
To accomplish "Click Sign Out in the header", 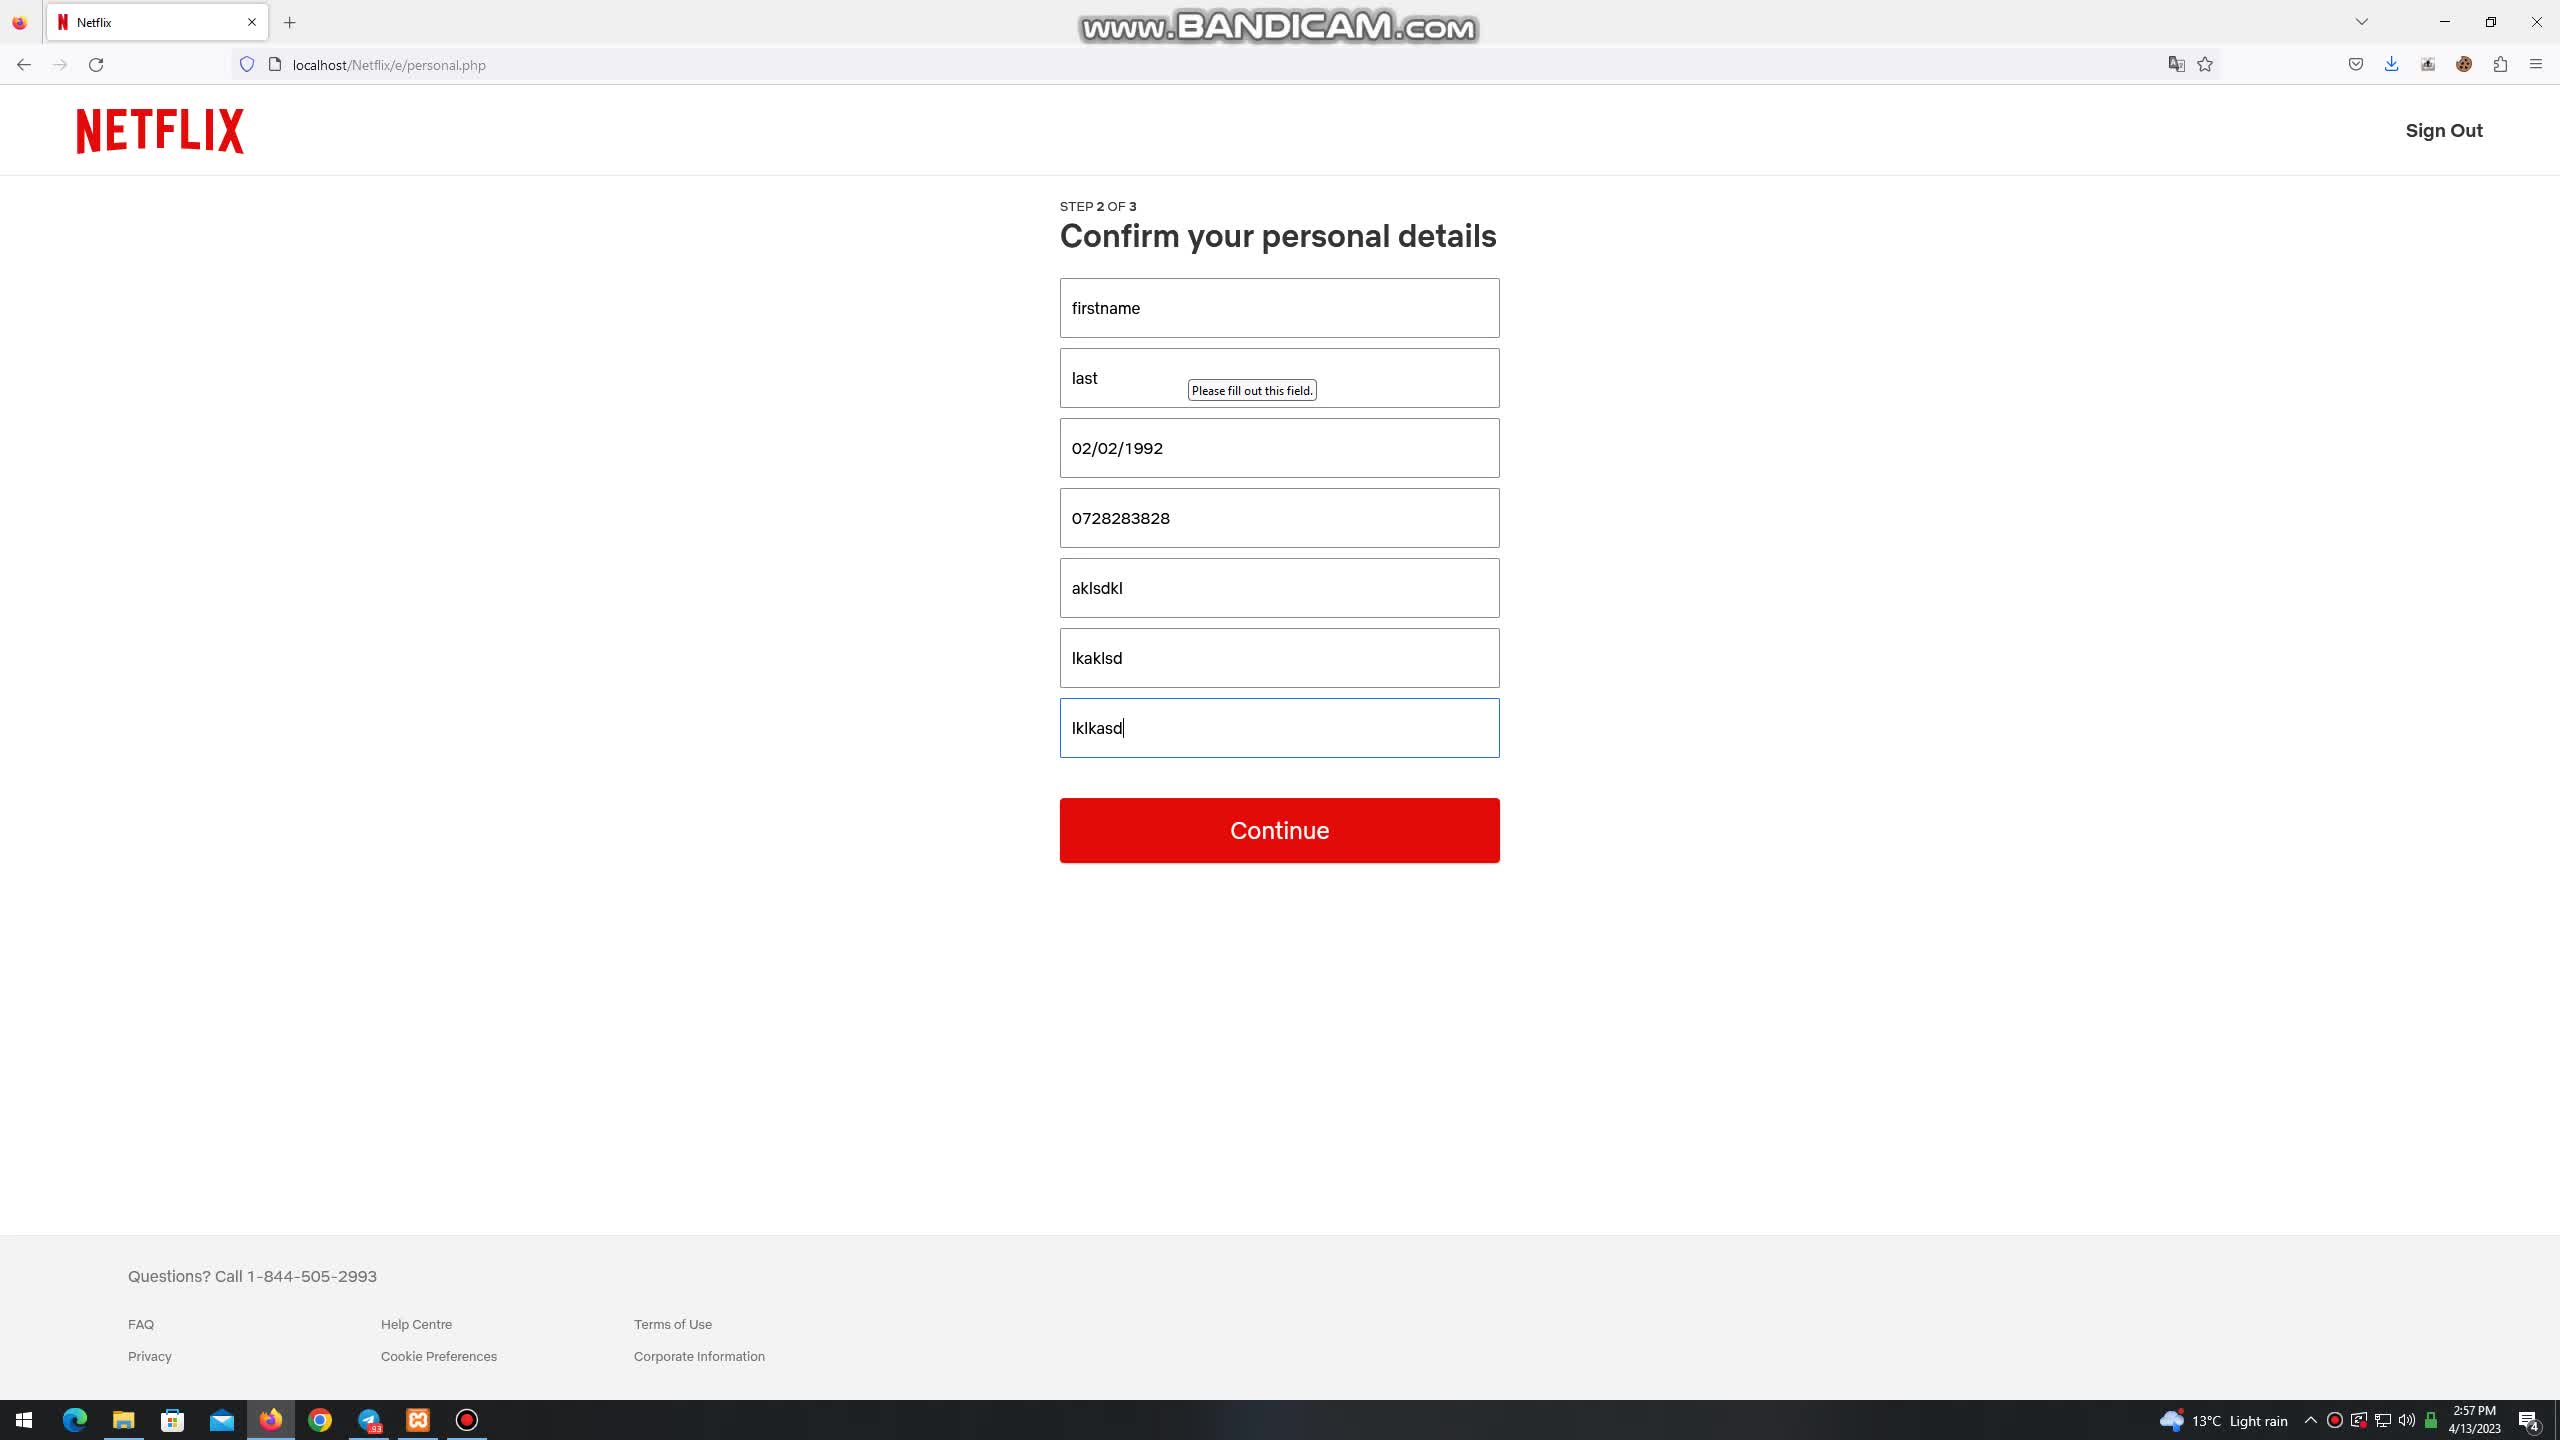I will 2443,130.
